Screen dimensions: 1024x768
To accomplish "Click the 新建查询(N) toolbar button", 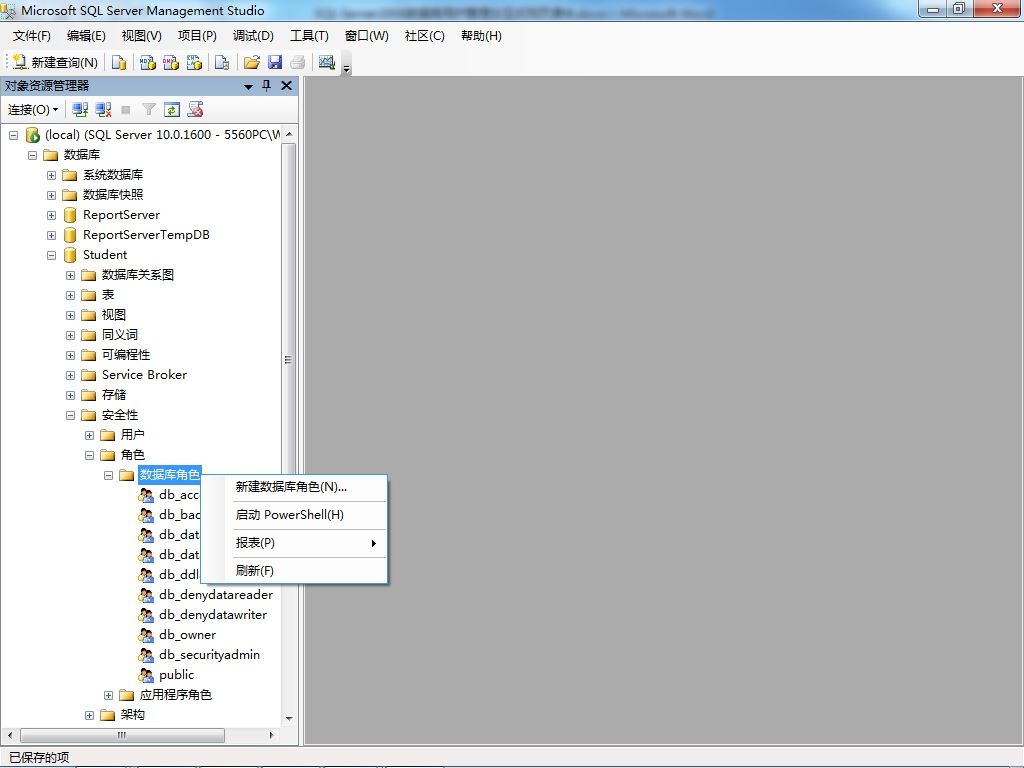I will (56, 62).
